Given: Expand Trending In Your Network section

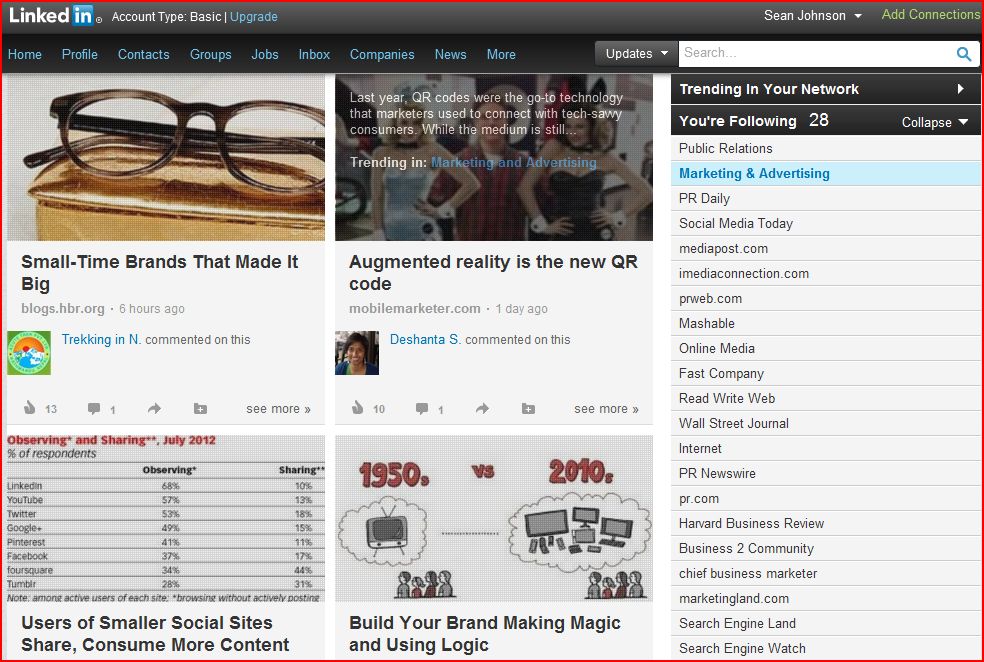Looking at the screenshot, I should (x=825, y=89).
